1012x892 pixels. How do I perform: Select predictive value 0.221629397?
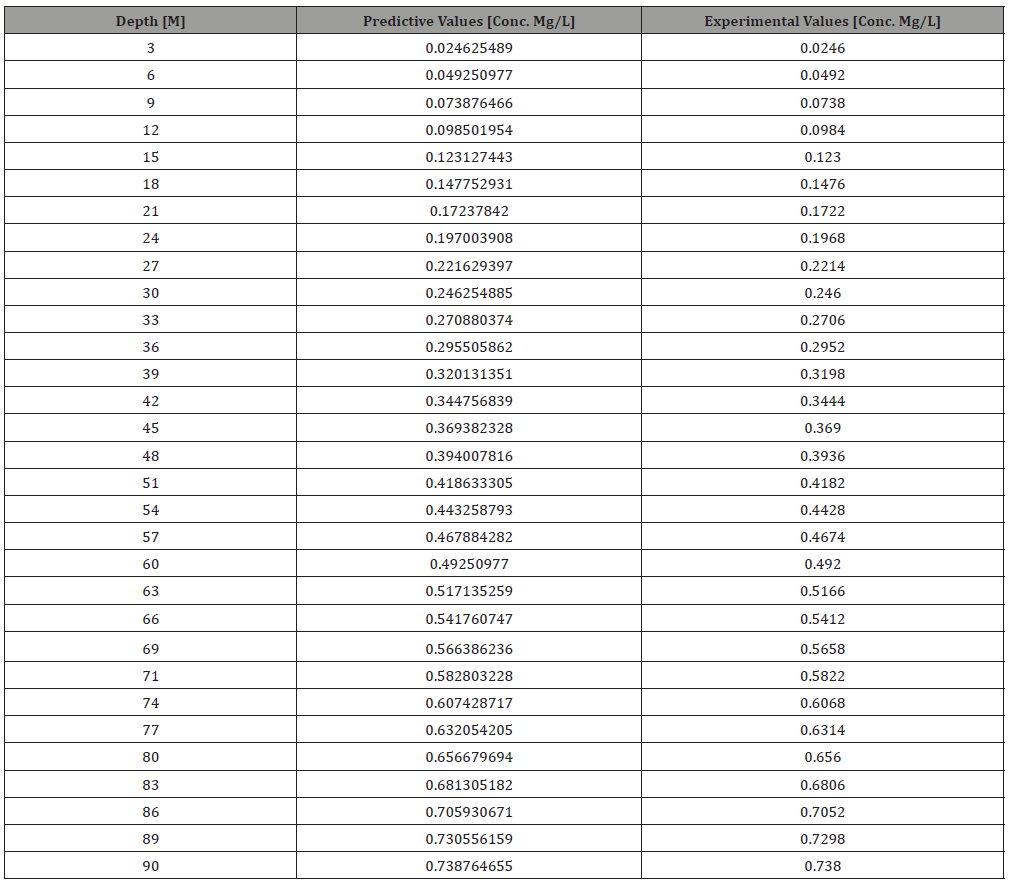tap(469, 267)
